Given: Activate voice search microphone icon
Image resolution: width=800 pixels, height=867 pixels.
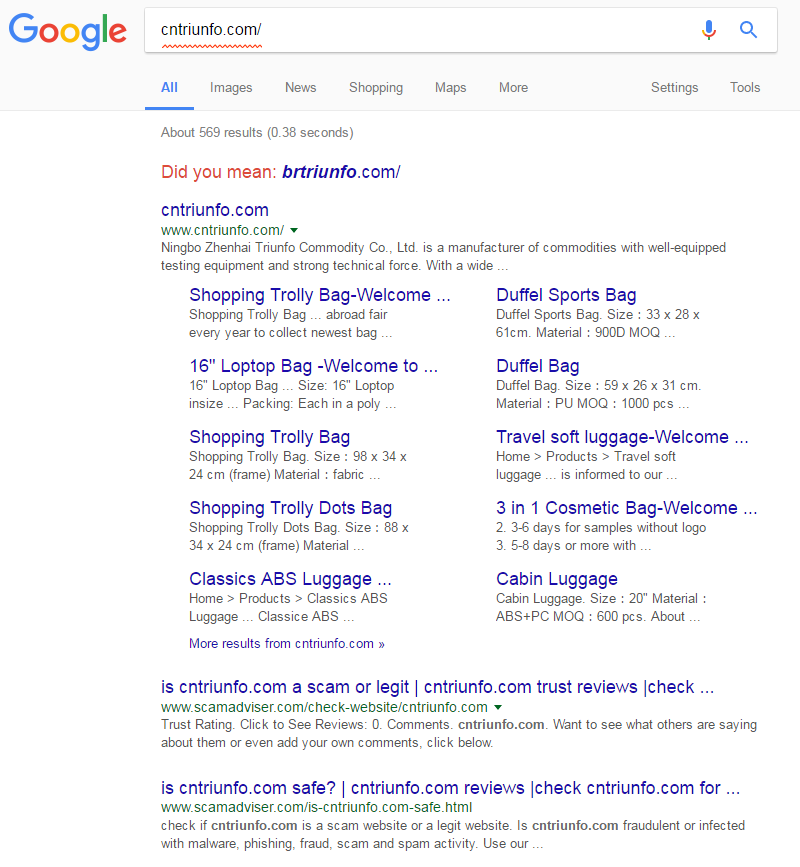Looking at the screenshot, I should [709, 29].
